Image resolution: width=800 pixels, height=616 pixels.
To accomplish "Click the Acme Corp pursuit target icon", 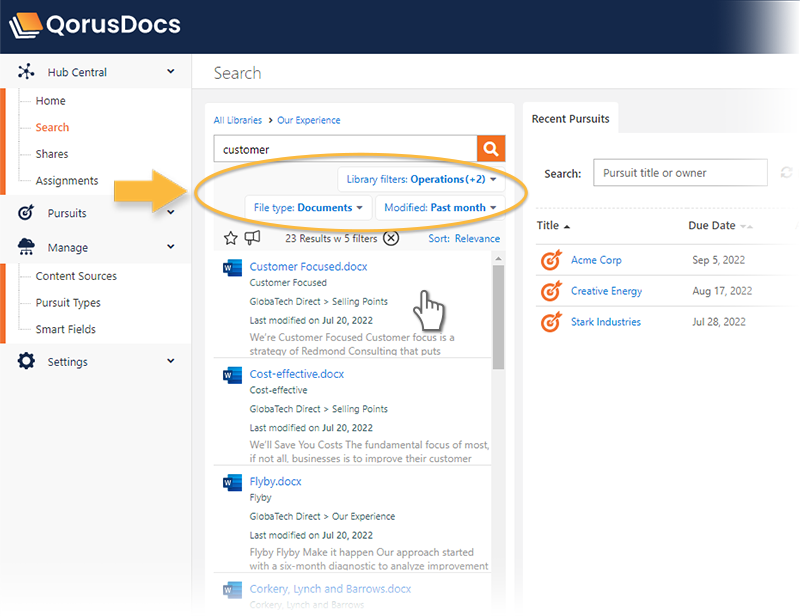I will click(551, 260).
